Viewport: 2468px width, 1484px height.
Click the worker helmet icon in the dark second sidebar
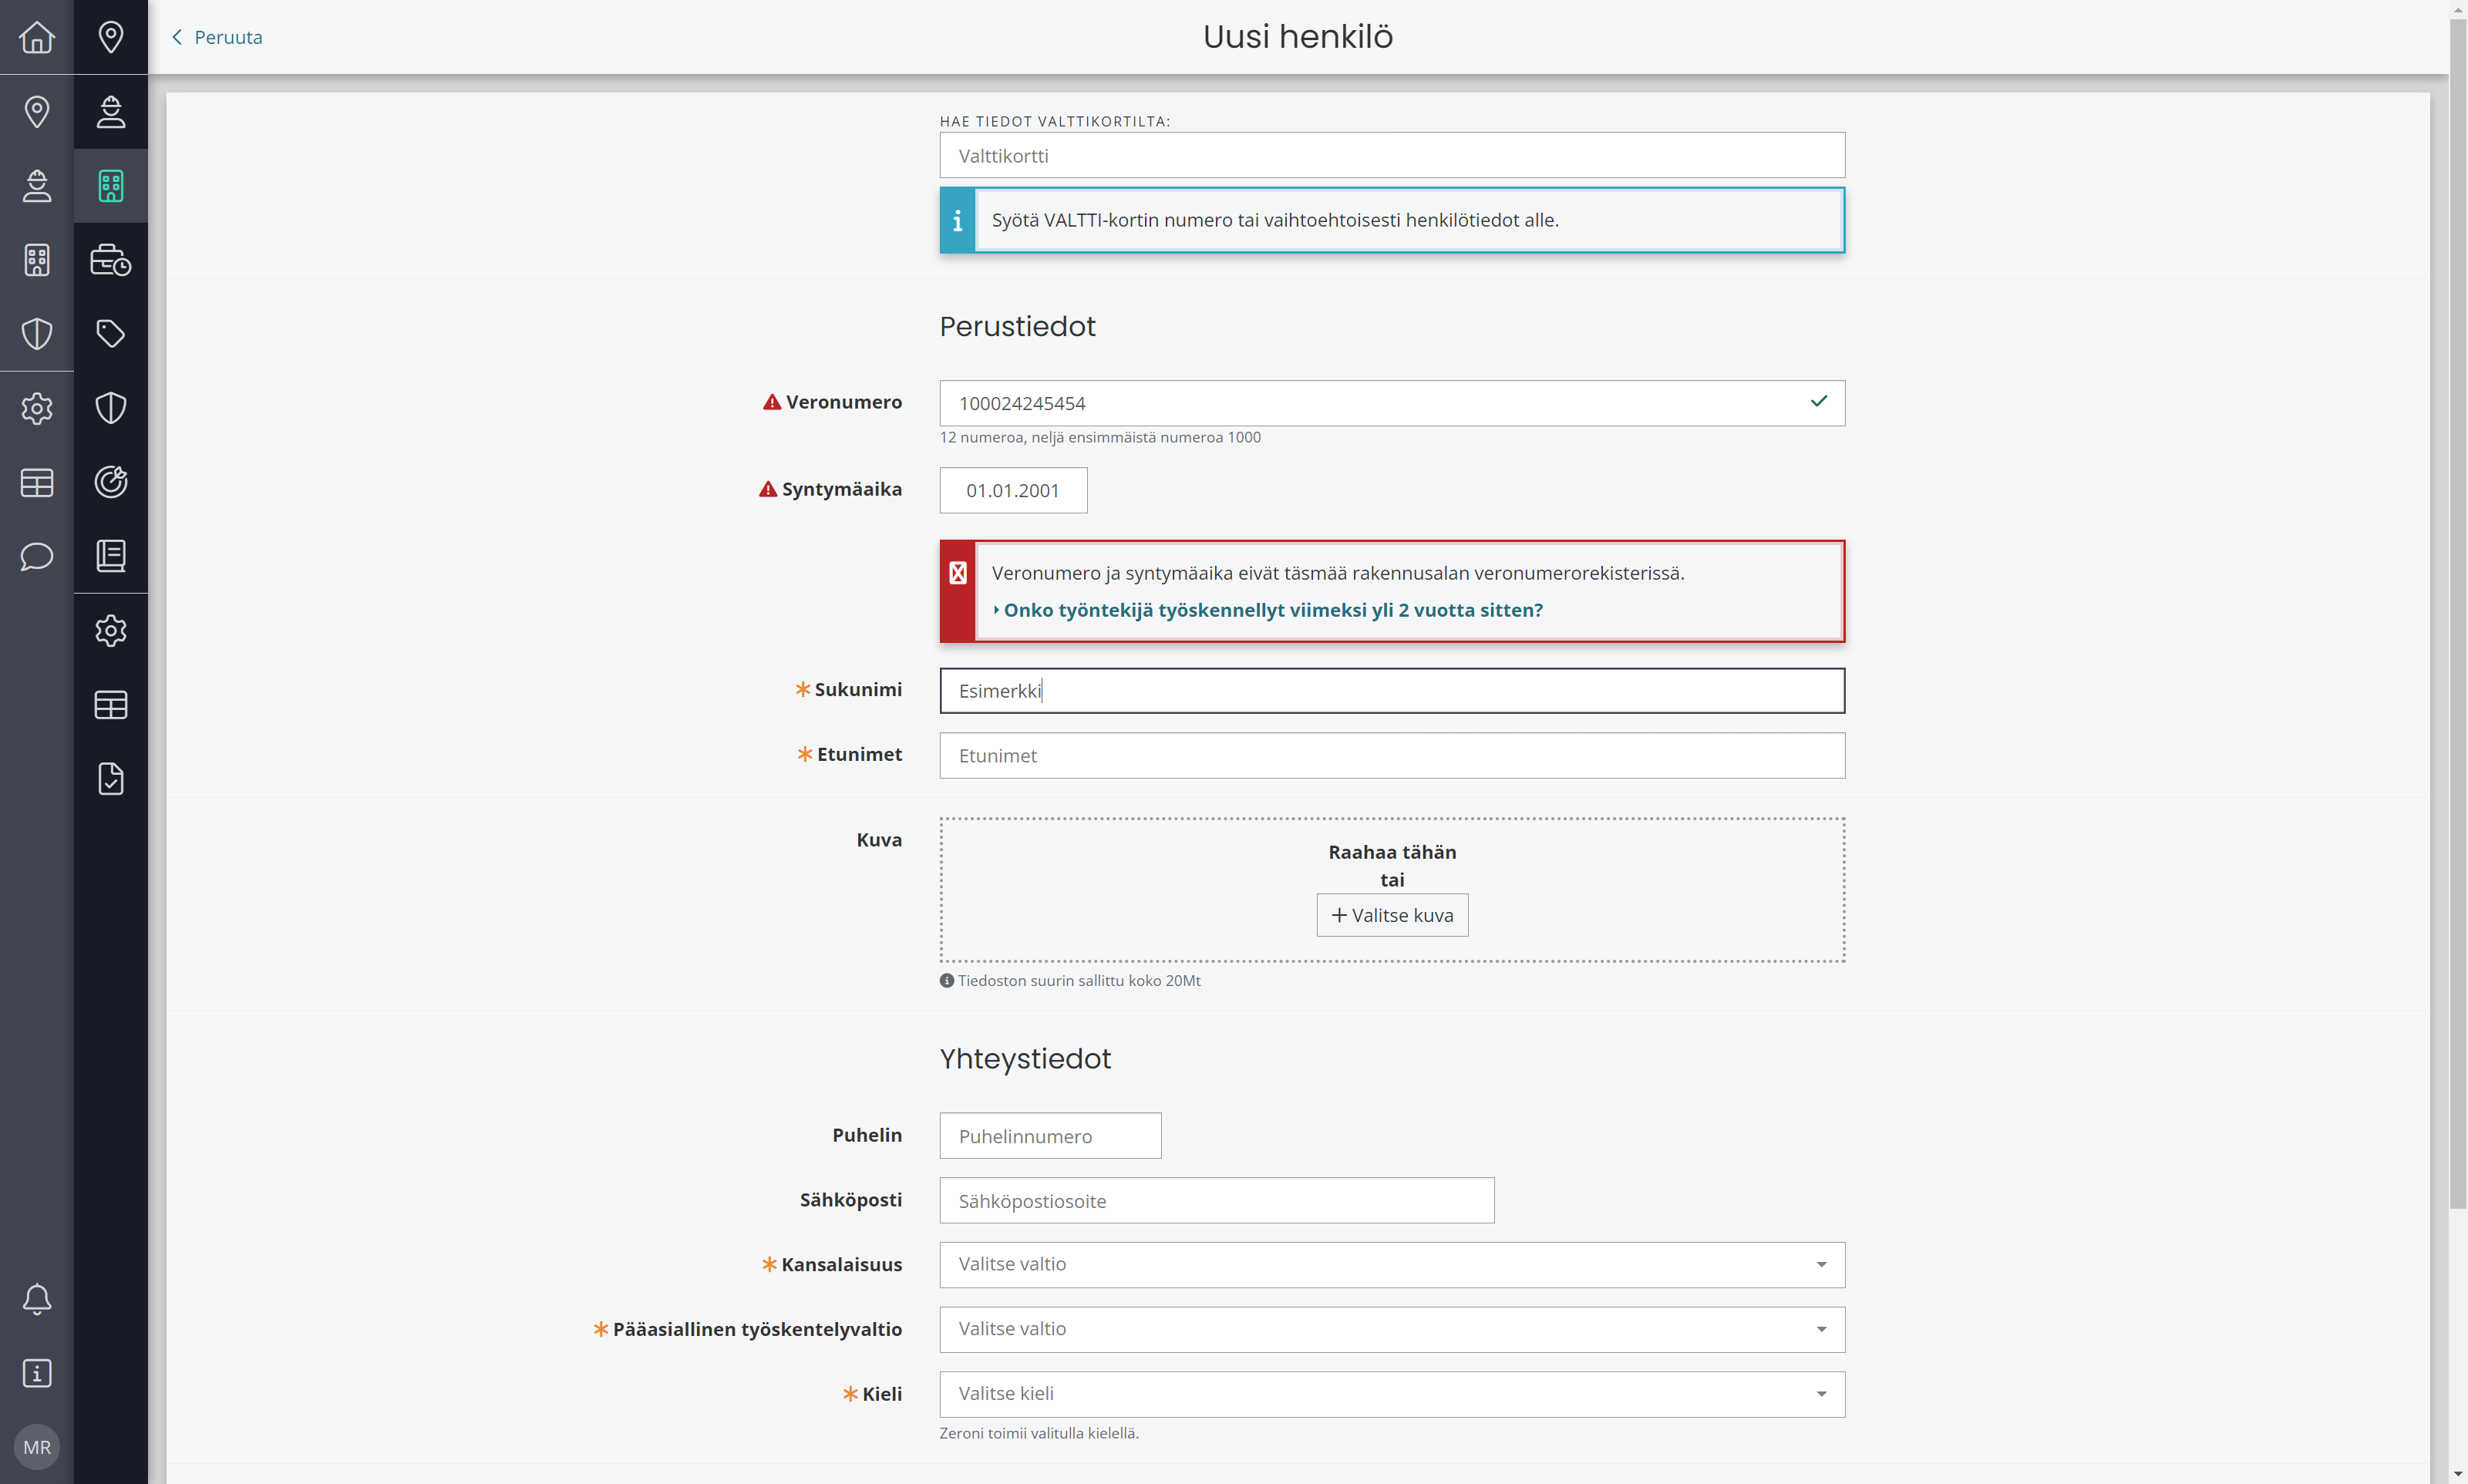[111, 111]
